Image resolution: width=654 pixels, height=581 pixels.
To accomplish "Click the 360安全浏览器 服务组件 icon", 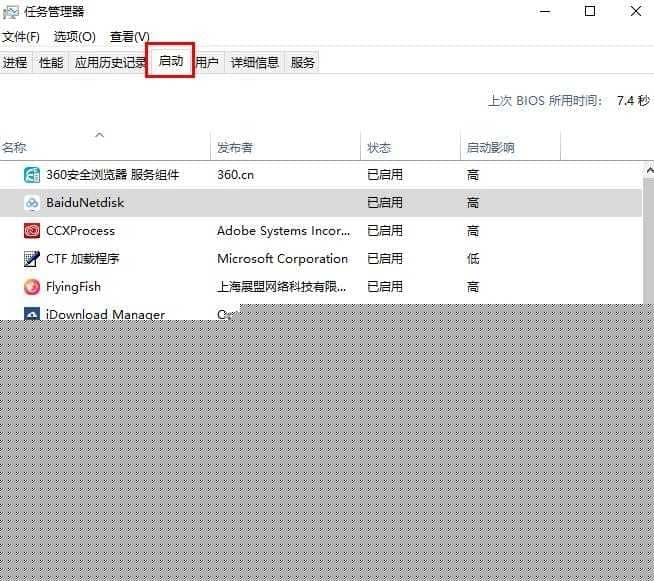I will (32, 175).
